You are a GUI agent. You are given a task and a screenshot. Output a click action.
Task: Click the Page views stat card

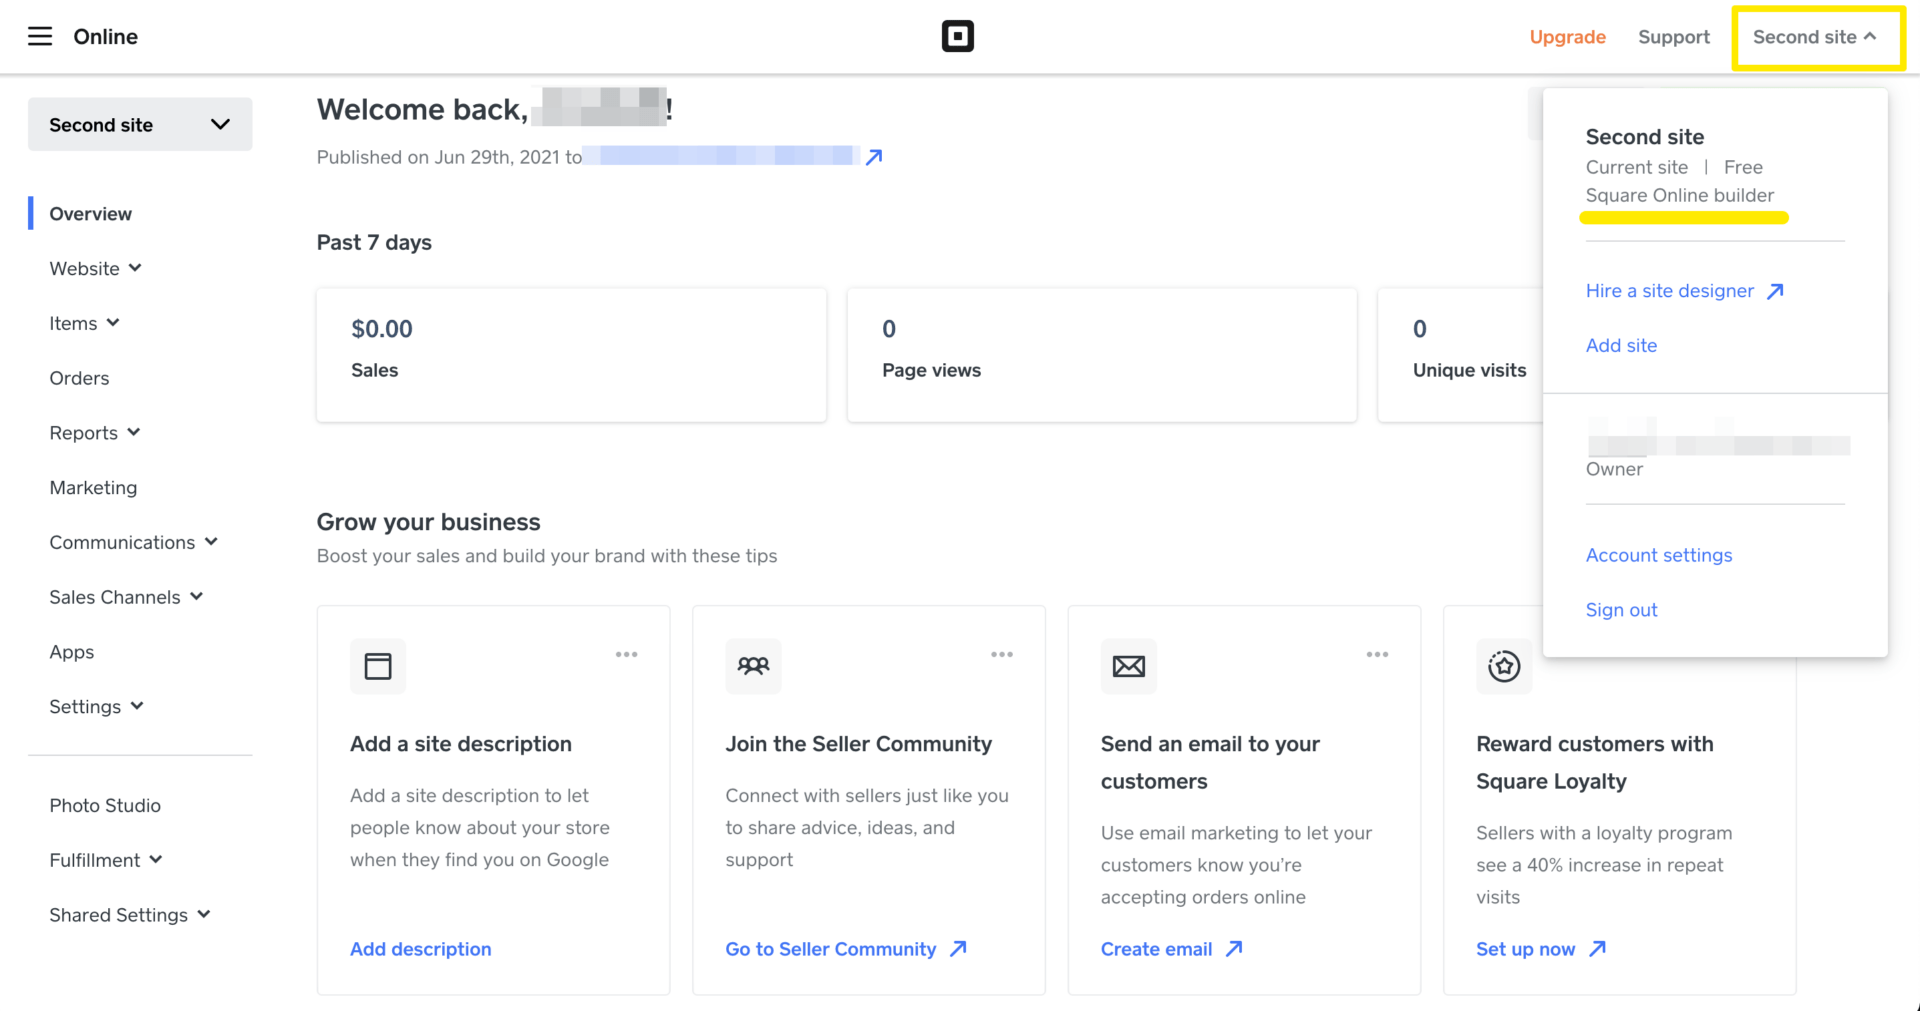pos(1101,354)
